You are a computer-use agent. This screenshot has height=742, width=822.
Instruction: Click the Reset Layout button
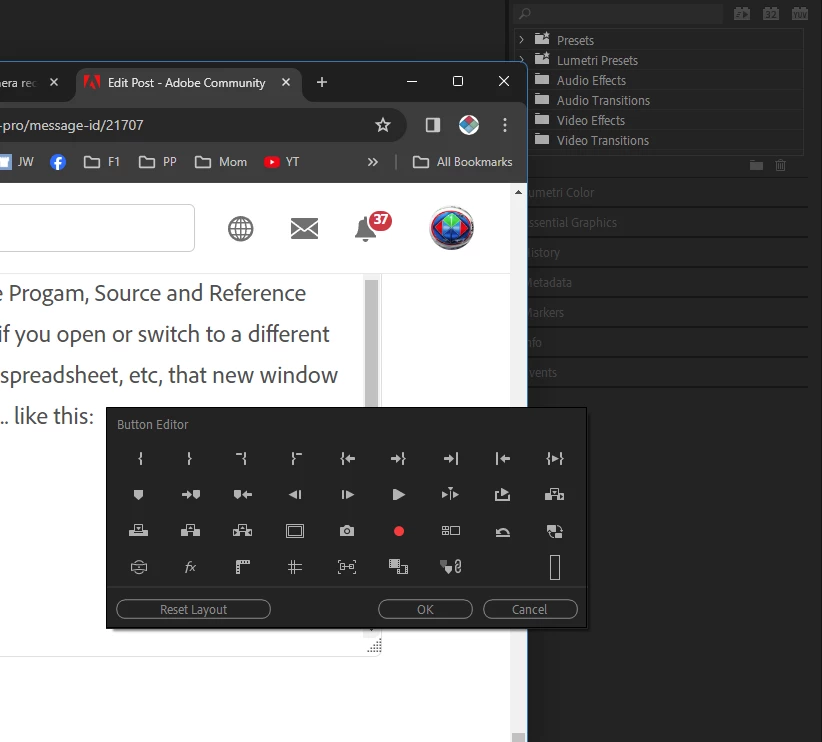coord(193,609)
